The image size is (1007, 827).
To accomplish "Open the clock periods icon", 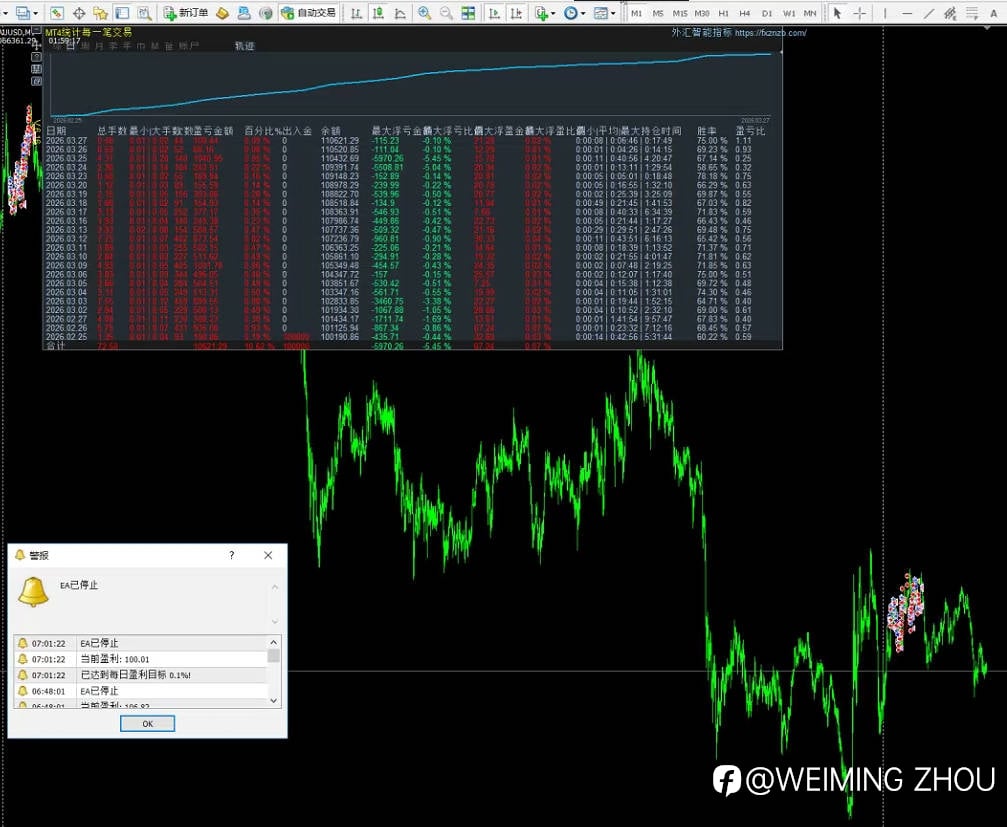I will pos(570,13).
